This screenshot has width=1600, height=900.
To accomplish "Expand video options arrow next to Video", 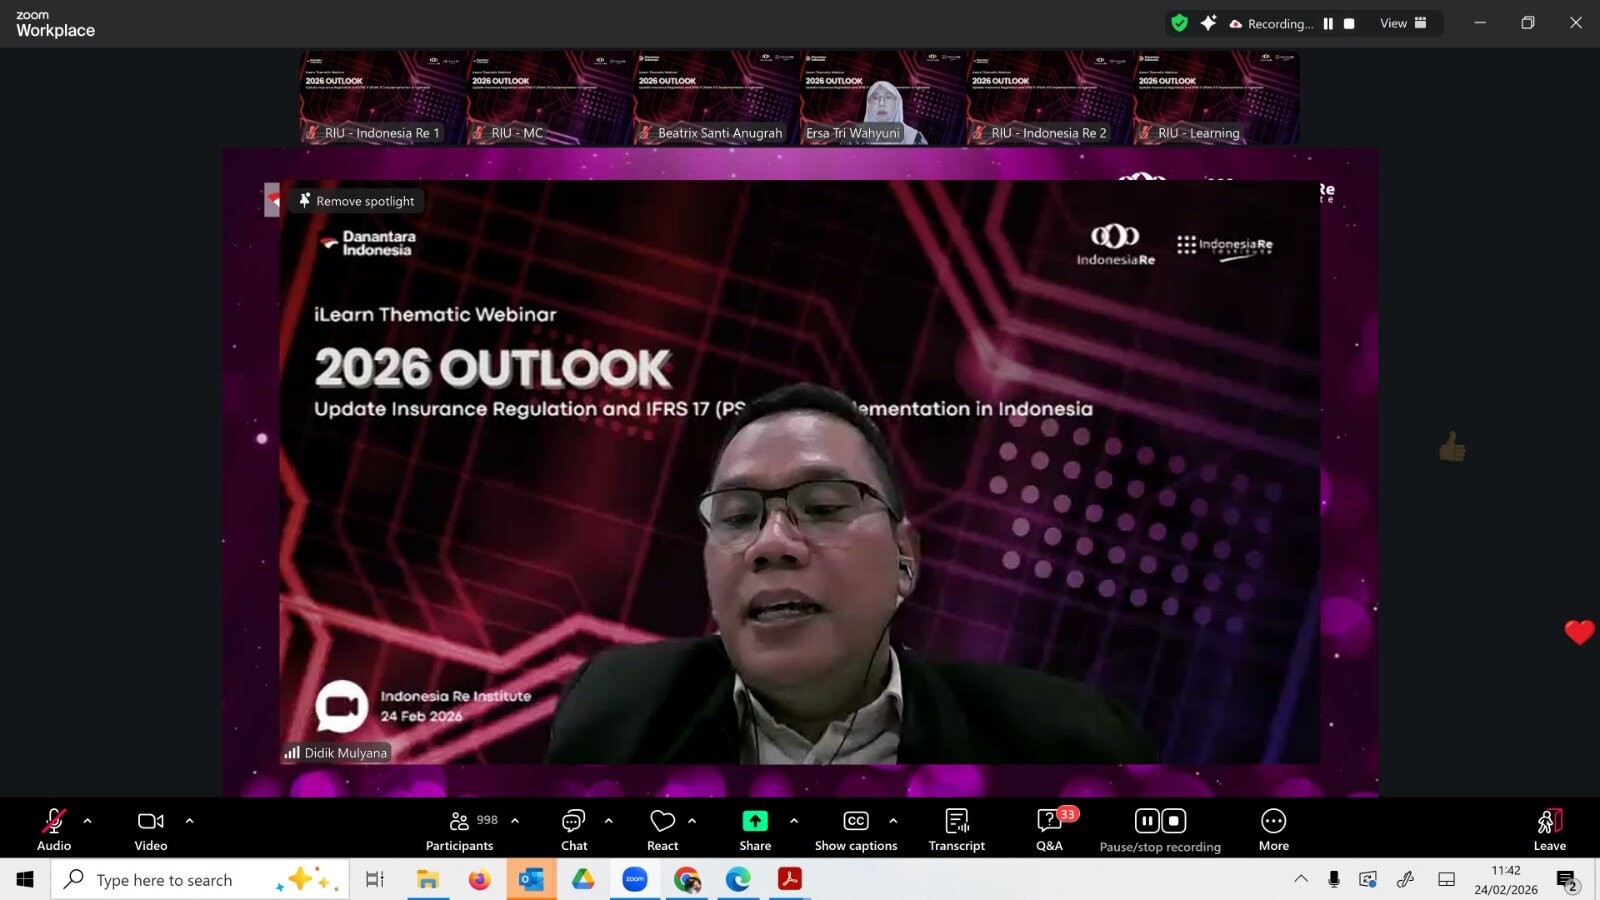I will pos(190,821).
